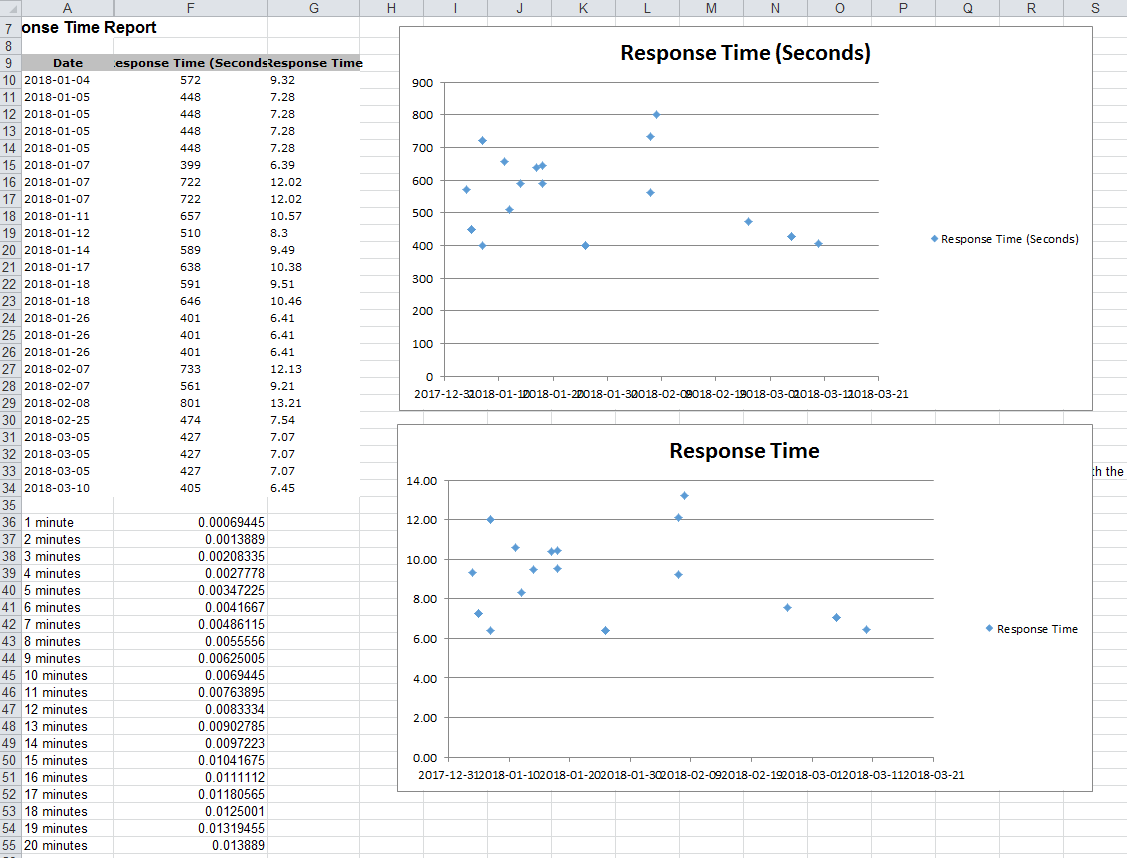Image resolution: width=1127 pixels, height=858 pixels.
Task: Select the column A header
Action: pyautogui.click(x=67, y=8)
